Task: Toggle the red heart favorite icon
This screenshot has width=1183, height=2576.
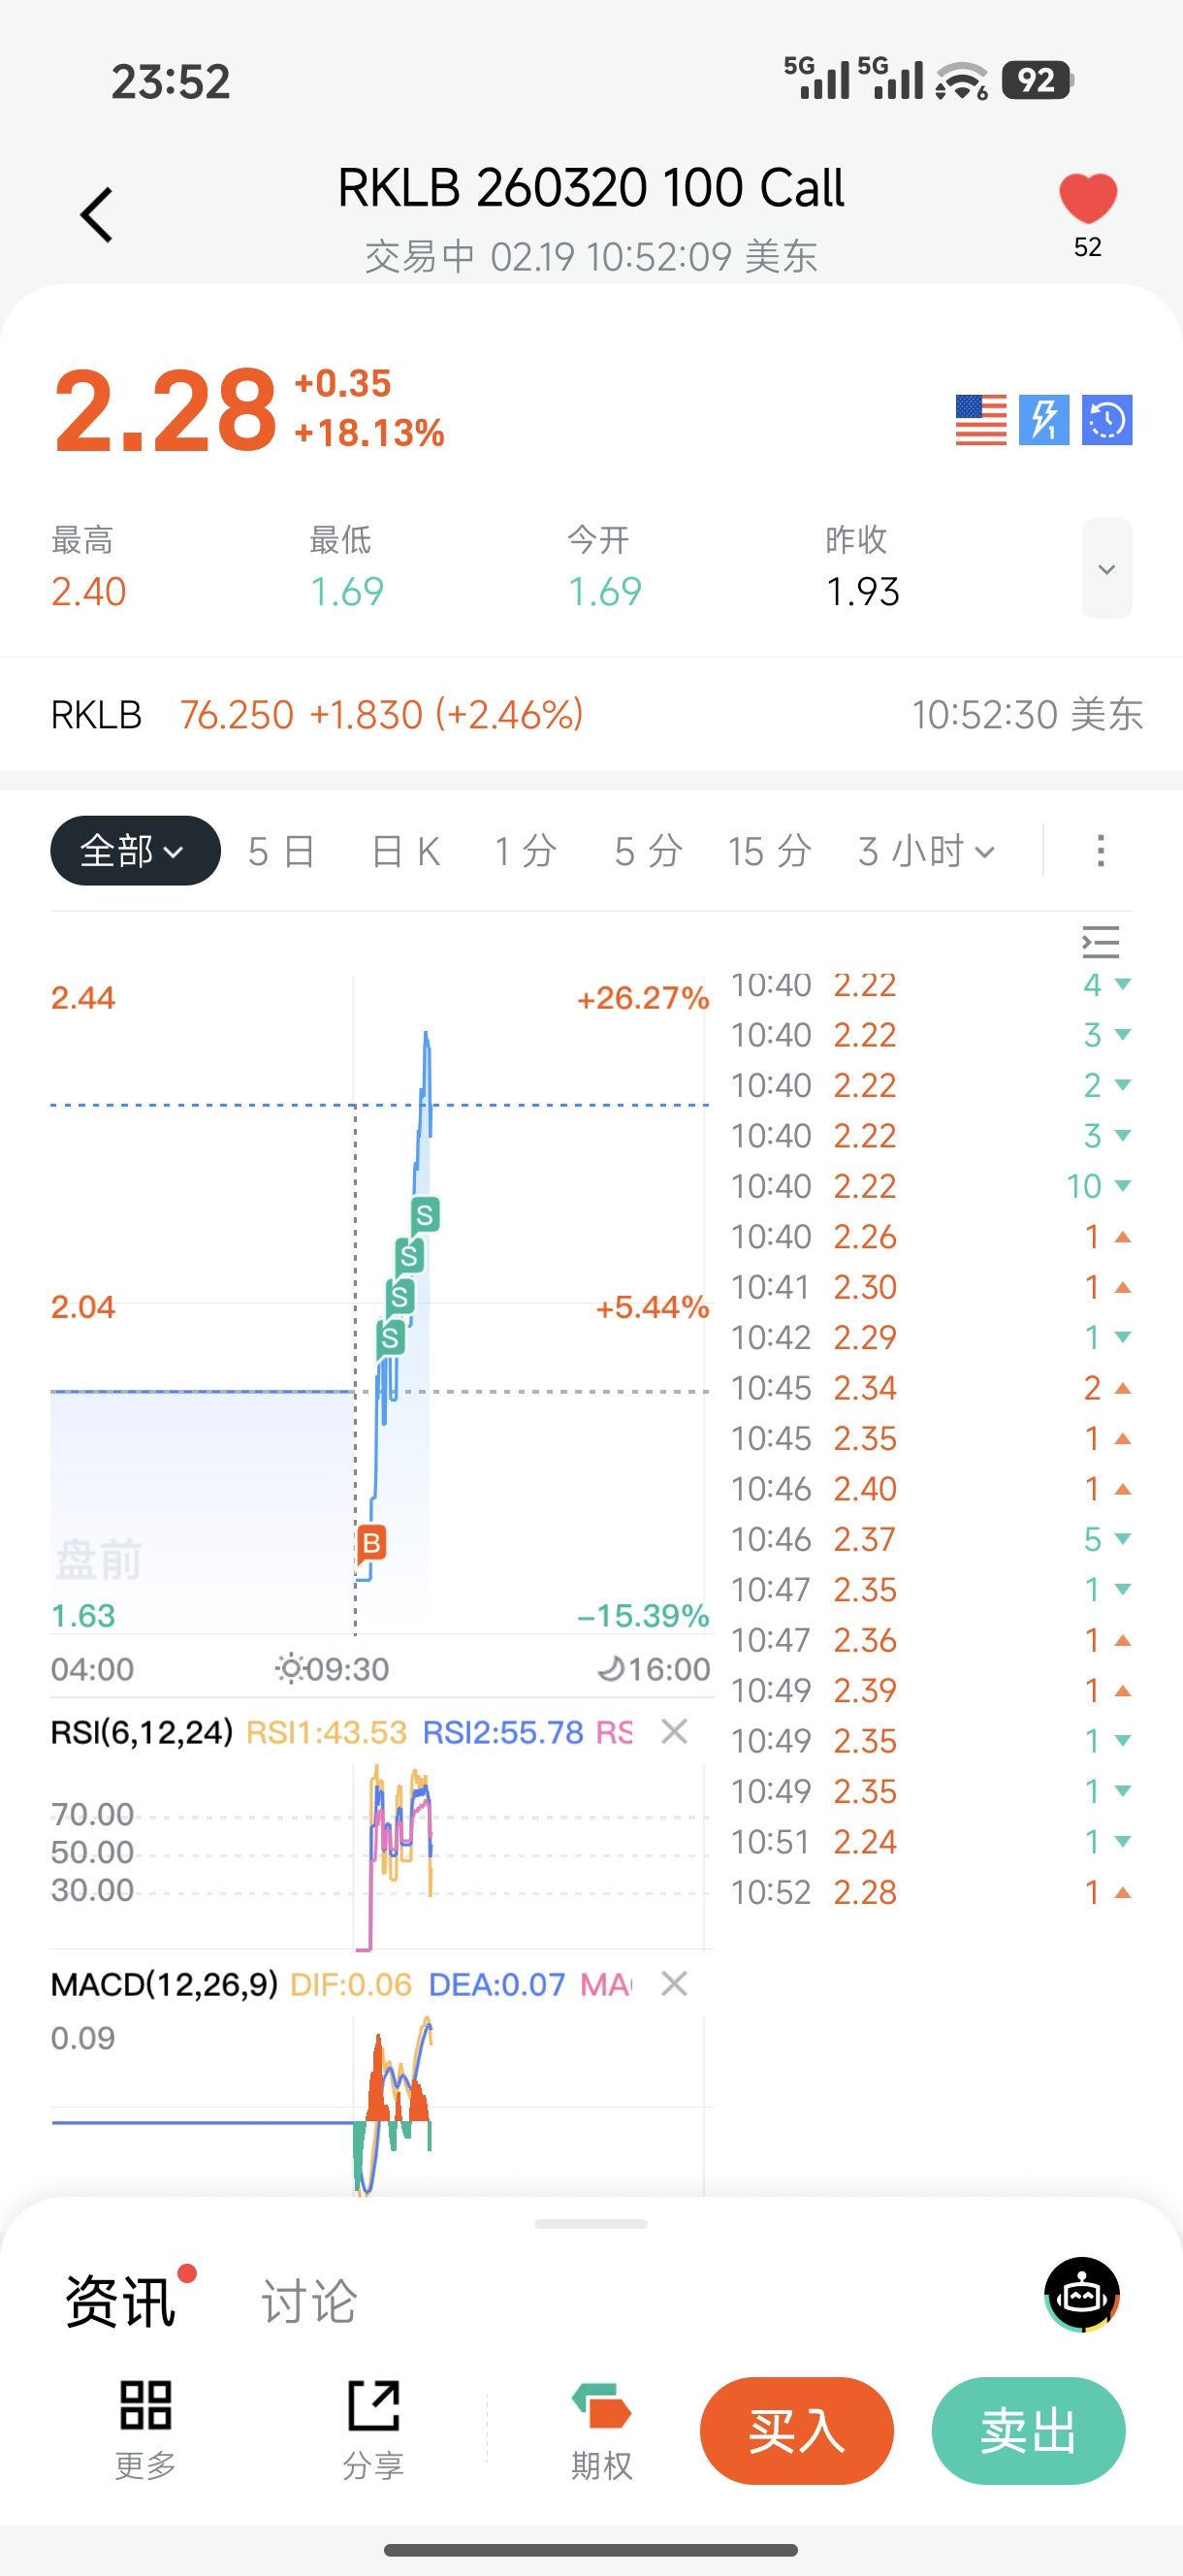Action: 1087,198
